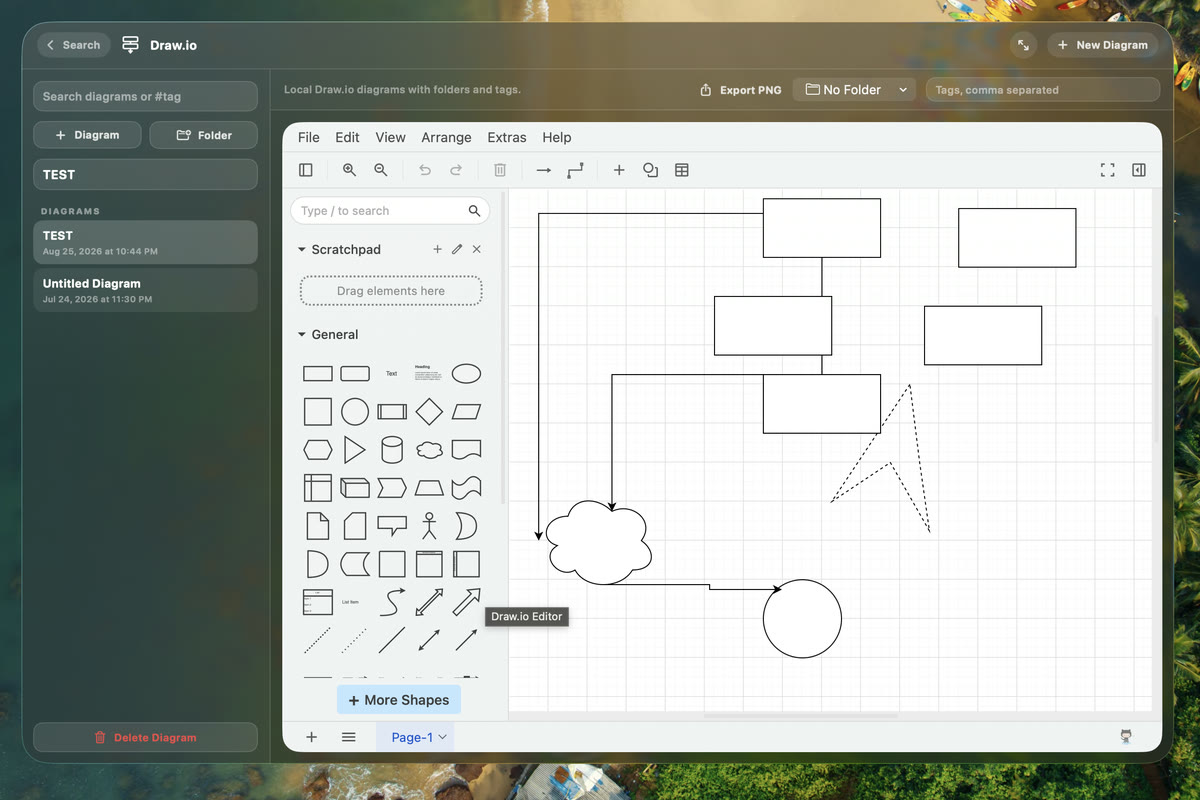
Task: Click the Delete Diagram button
Action: tap(146, 738)
